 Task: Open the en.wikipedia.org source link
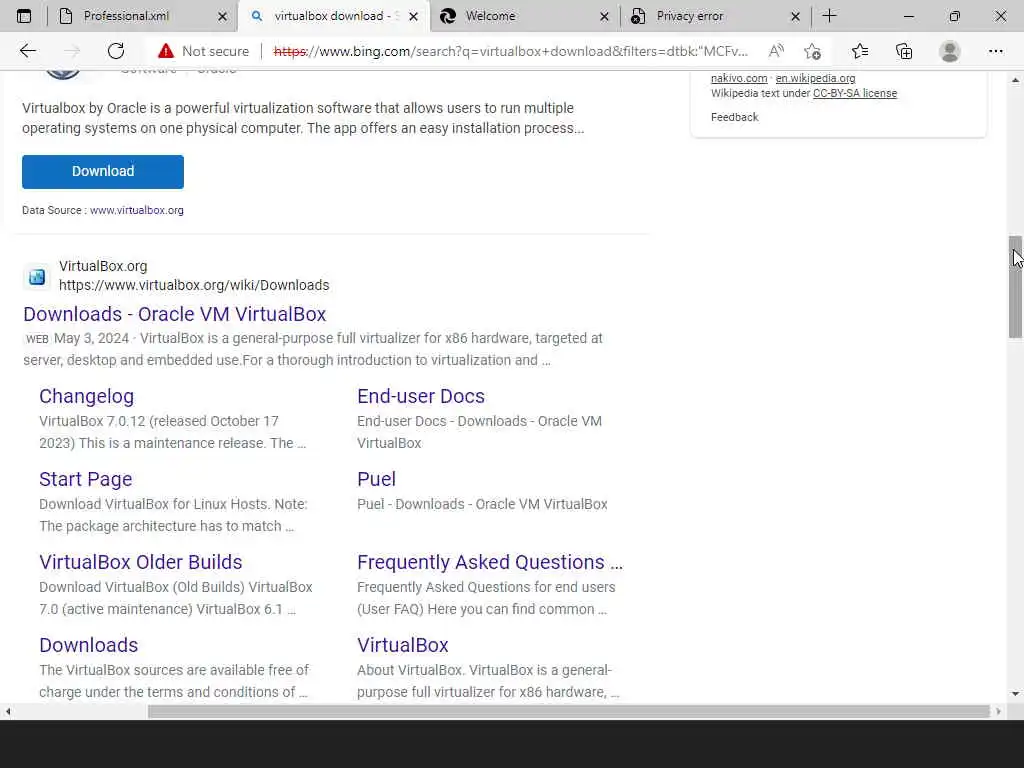815,78
